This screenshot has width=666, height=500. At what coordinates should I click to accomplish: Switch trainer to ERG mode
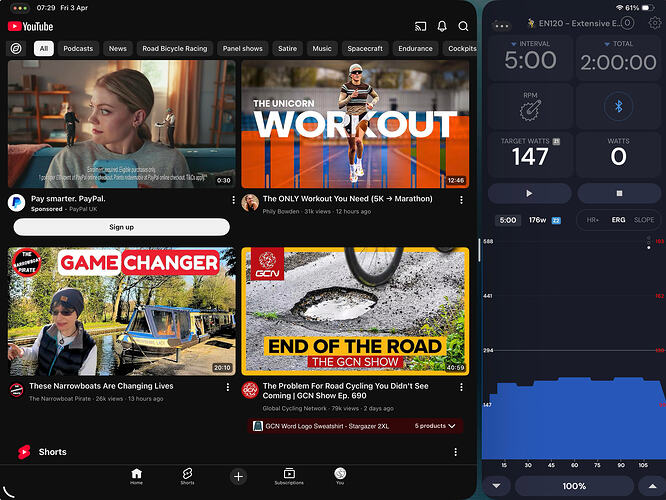pyautogui.click(x=619, y=220)
